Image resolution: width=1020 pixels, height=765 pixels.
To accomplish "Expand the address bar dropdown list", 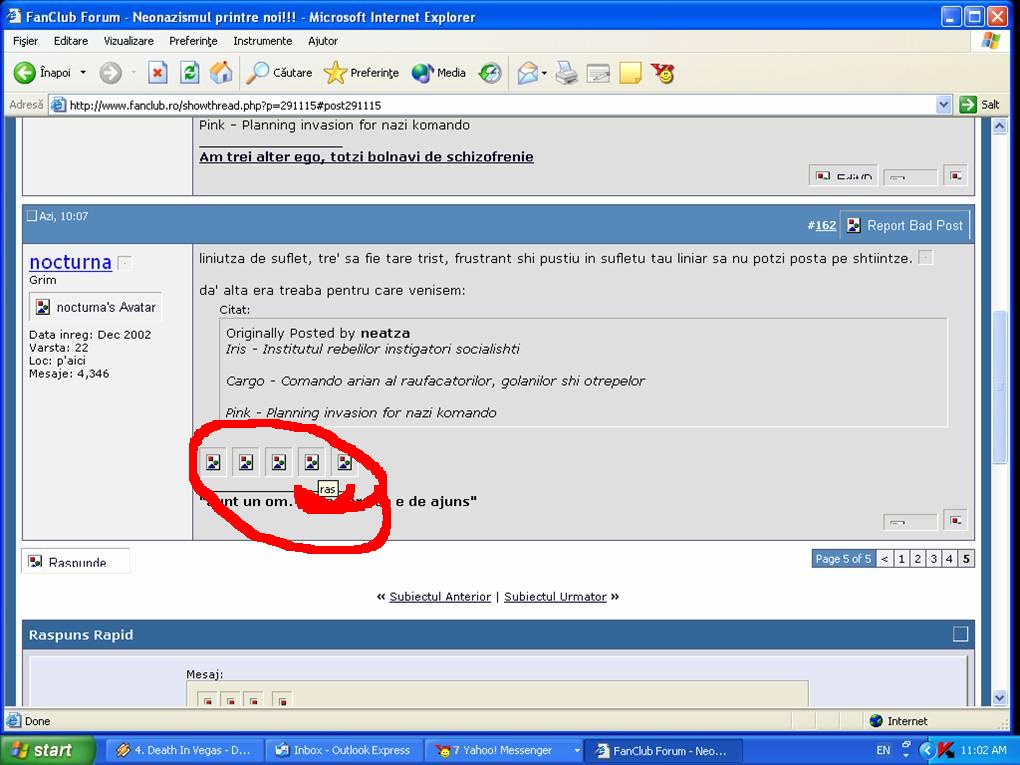I will (943, 105).
